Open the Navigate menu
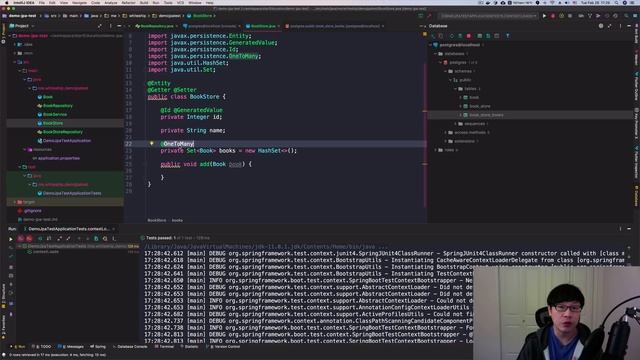 (79, 2)
